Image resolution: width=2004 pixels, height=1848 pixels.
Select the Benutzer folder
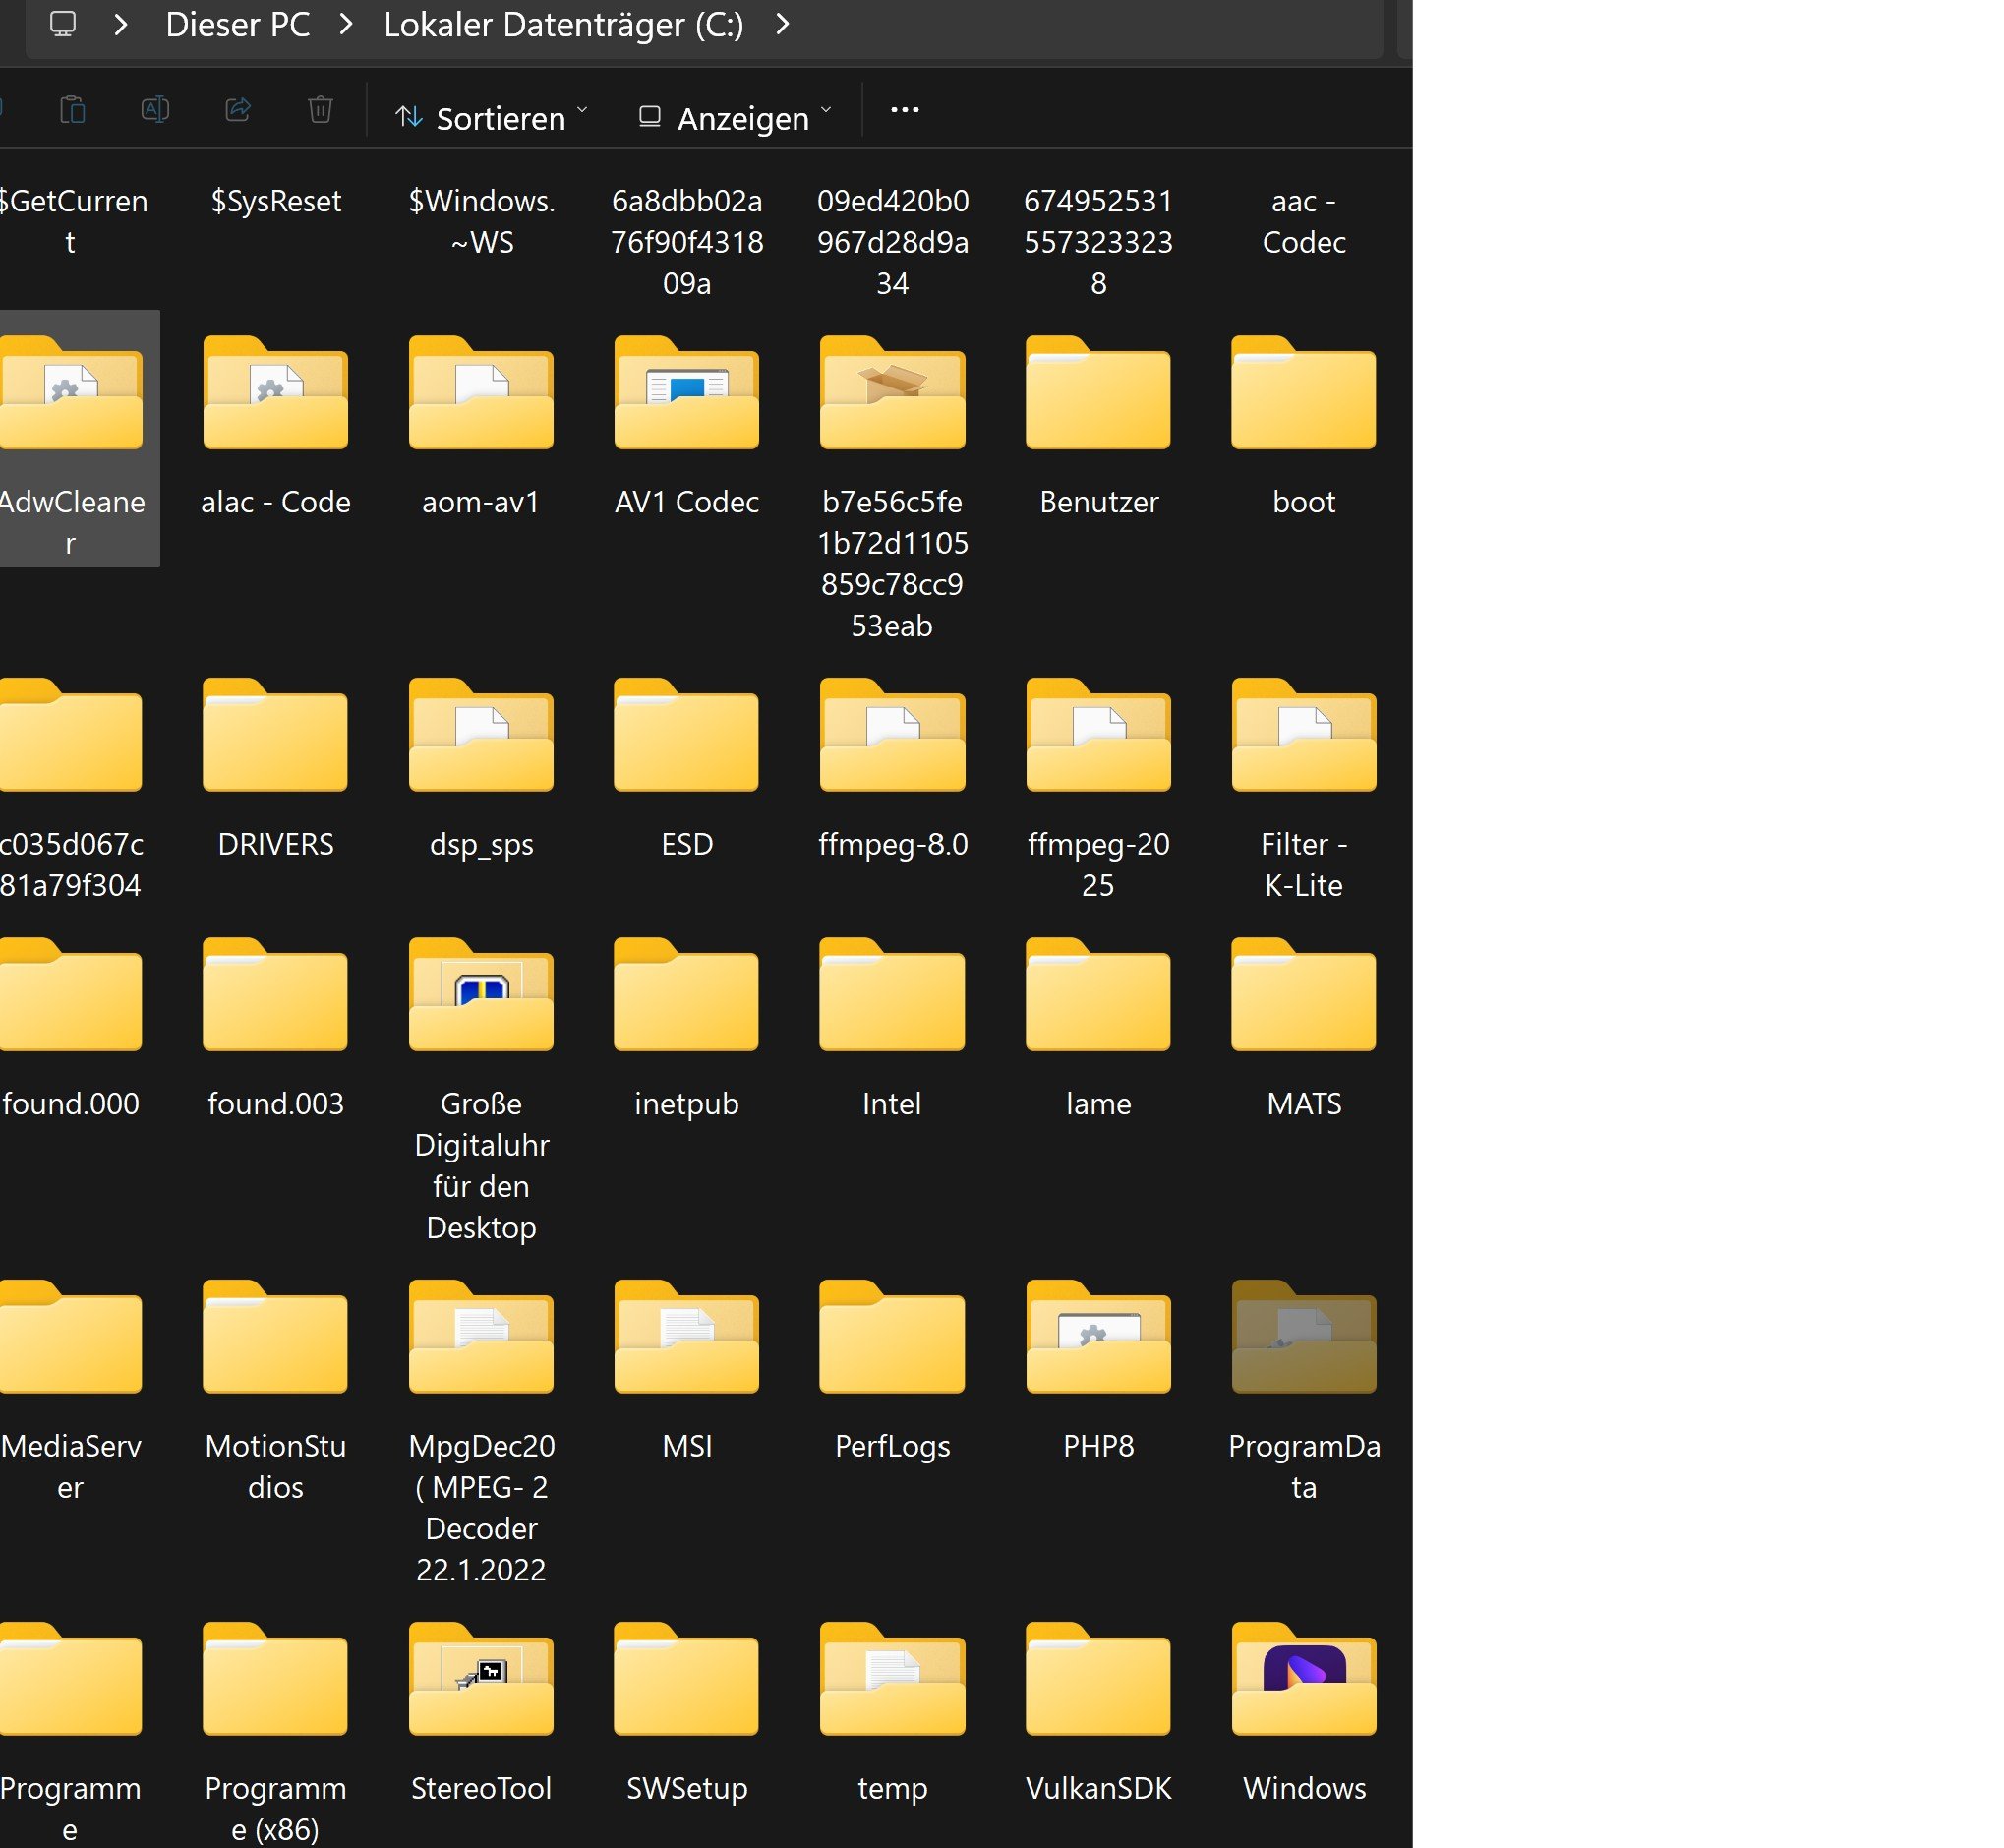(1099, 427)
